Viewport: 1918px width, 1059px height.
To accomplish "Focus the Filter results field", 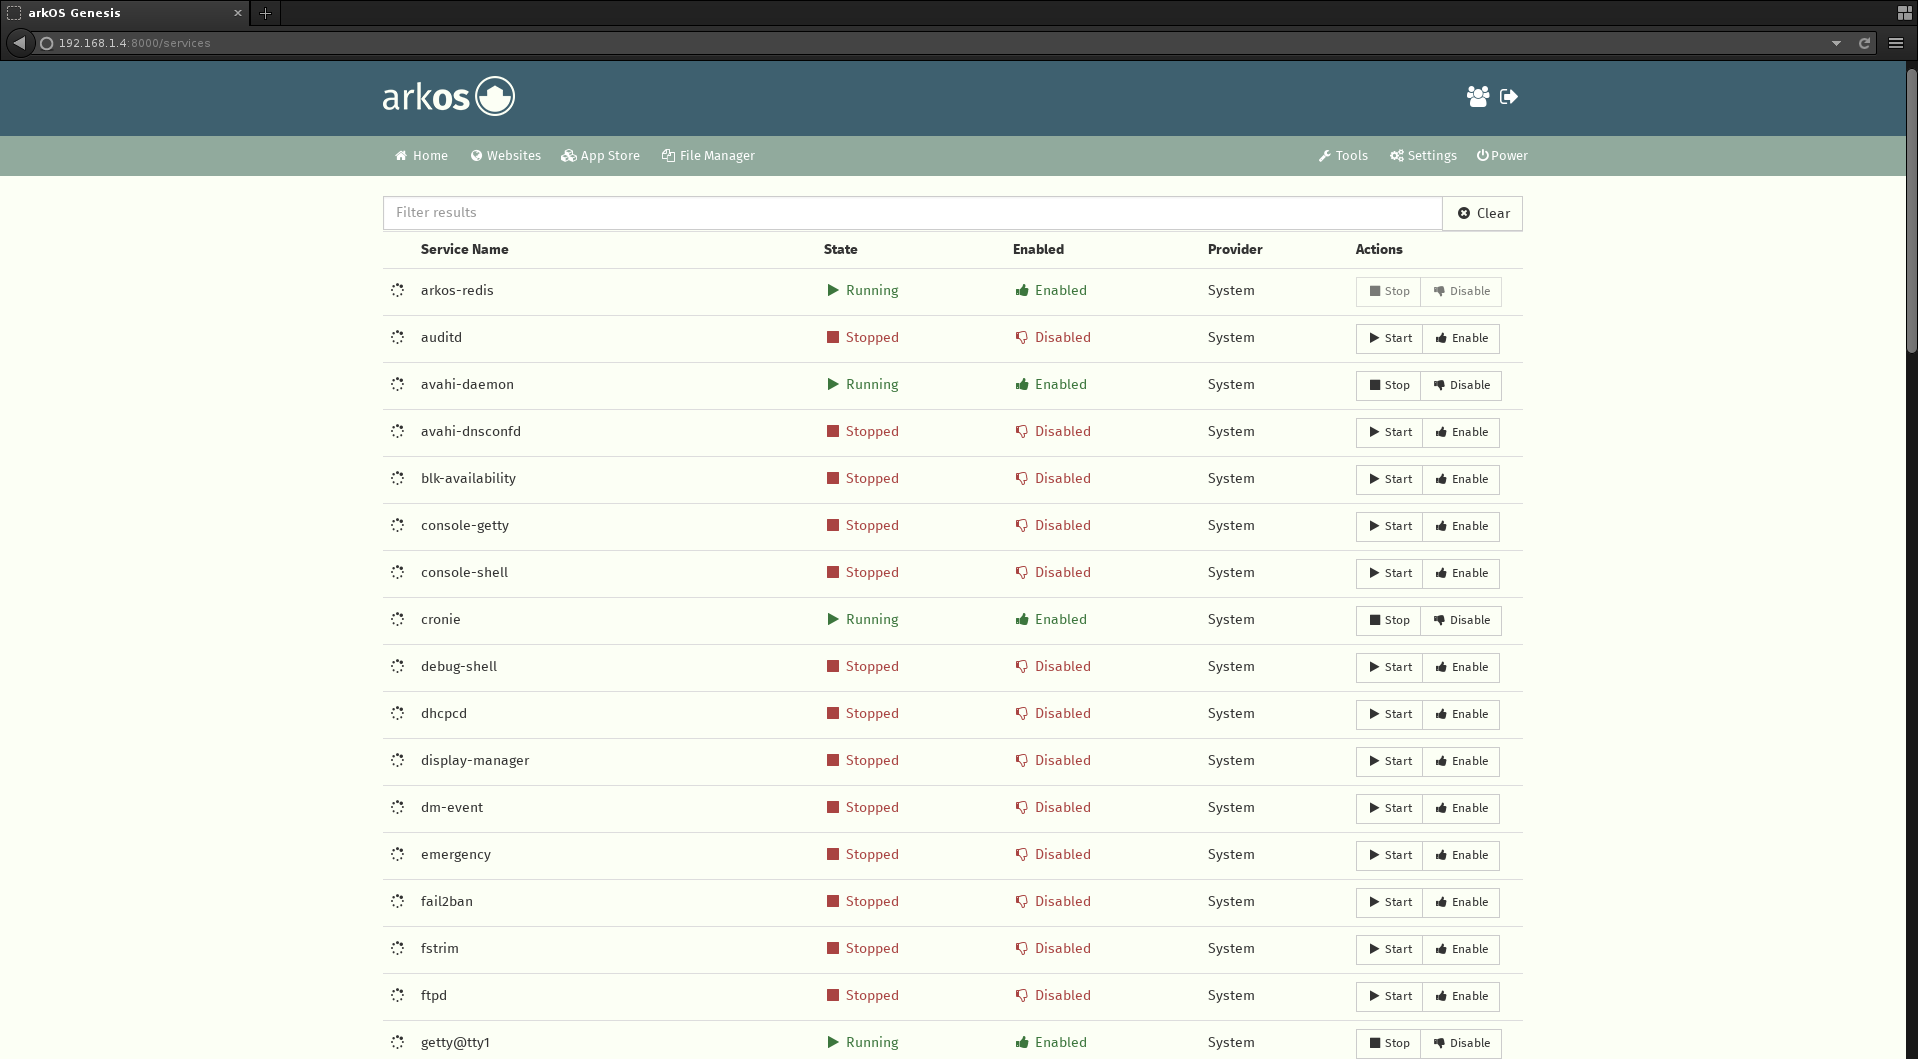I will (912, 213).
